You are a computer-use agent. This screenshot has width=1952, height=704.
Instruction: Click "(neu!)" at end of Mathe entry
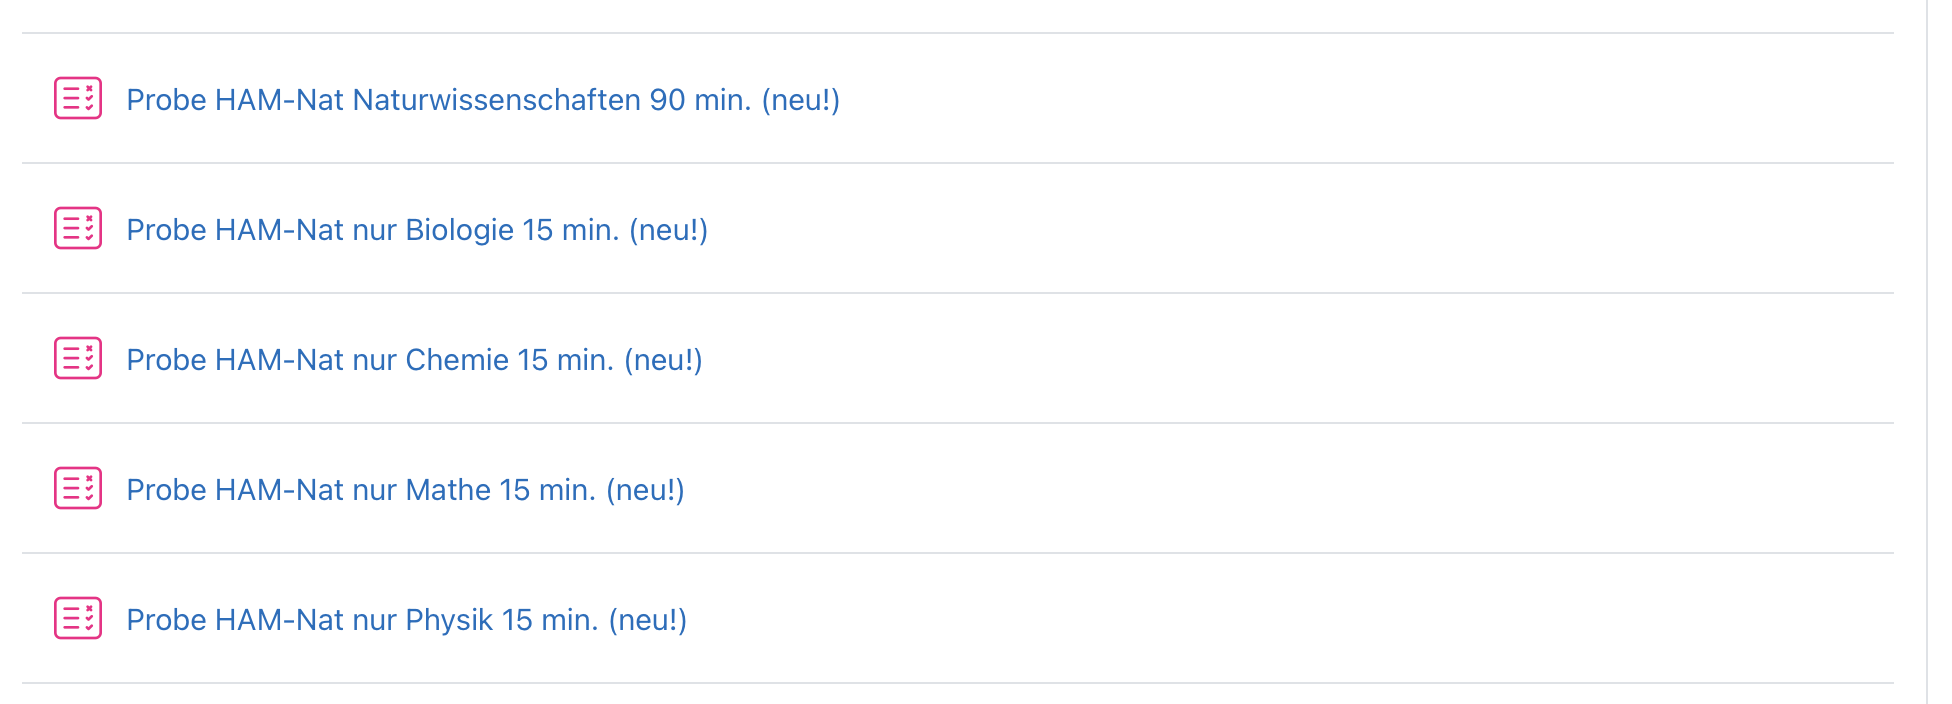pyautogui.click(x=645, y=490)
